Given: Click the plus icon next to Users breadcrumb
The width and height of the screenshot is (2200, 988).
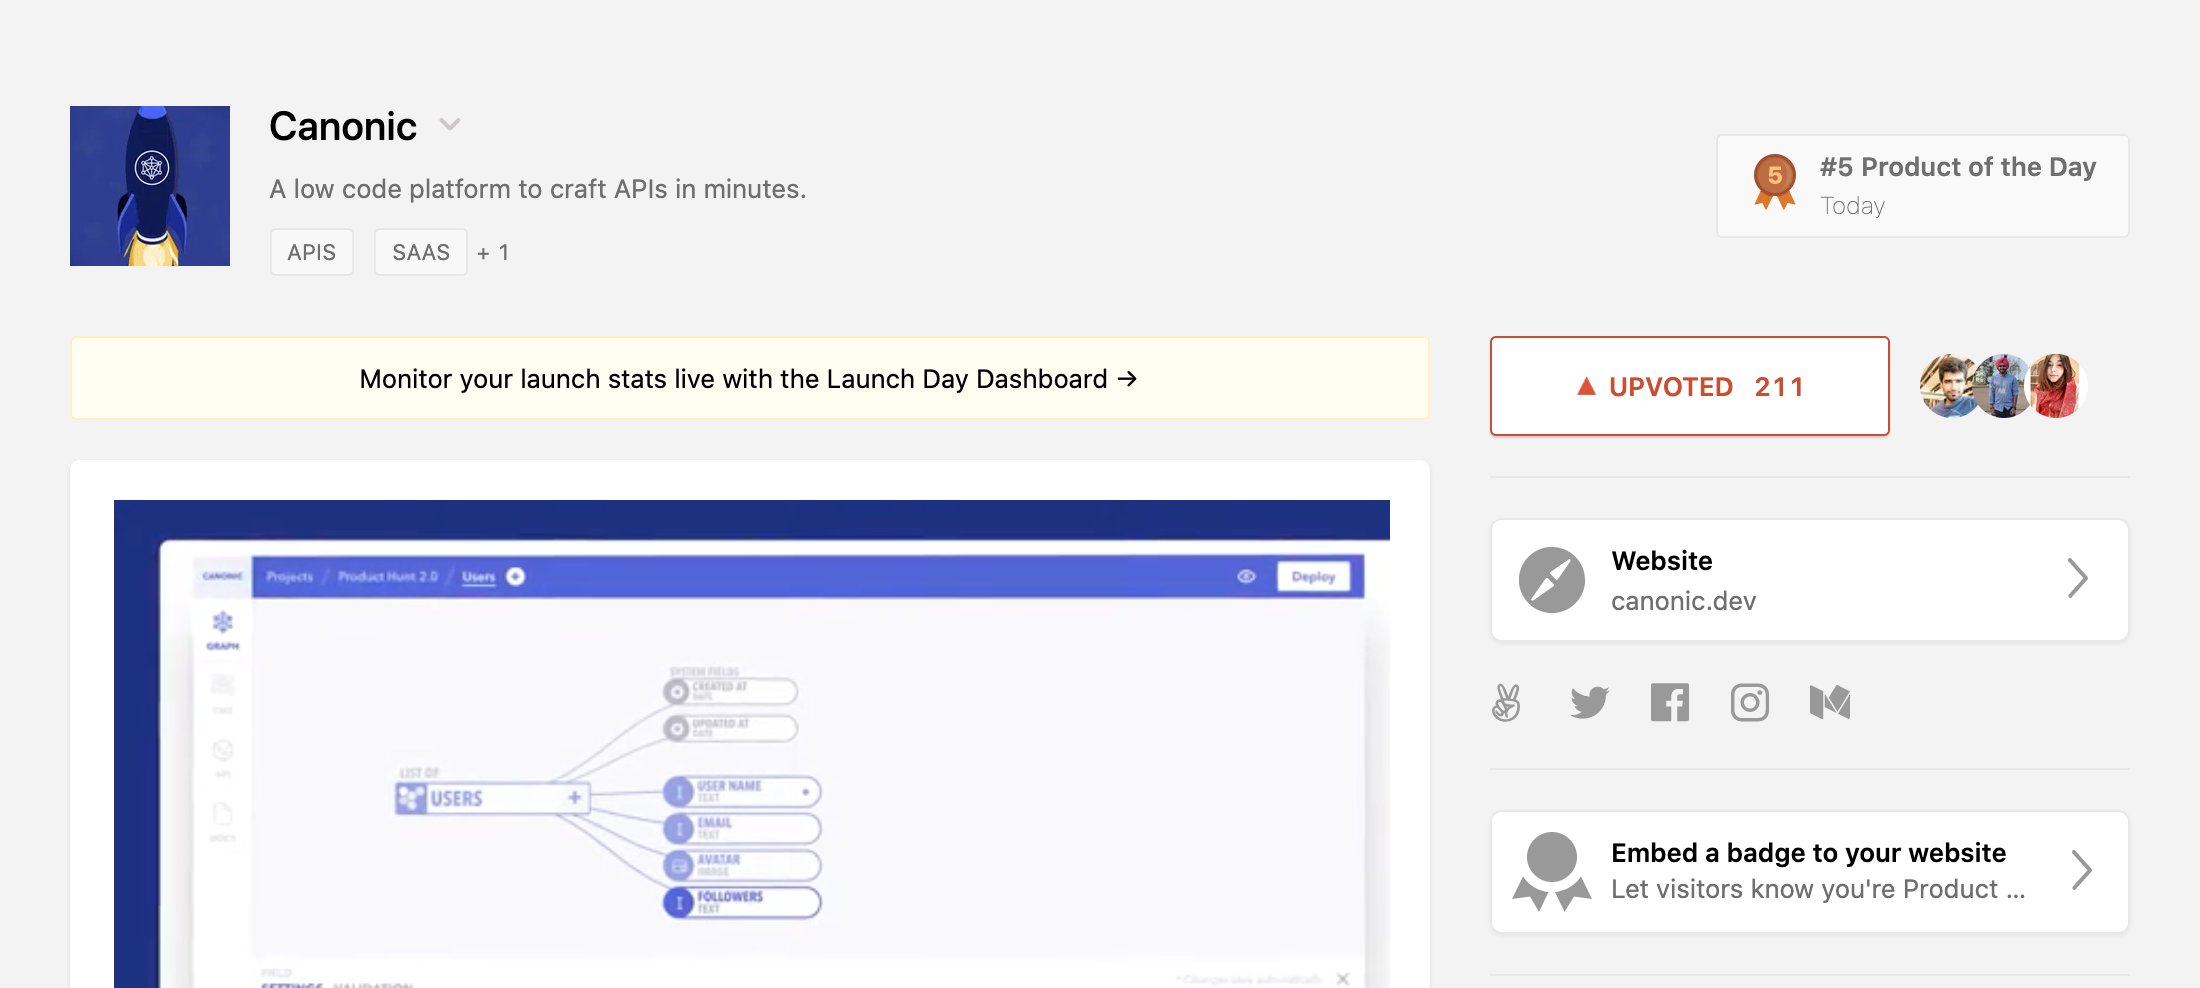Looking at the screenshot, I should point(515,576).
